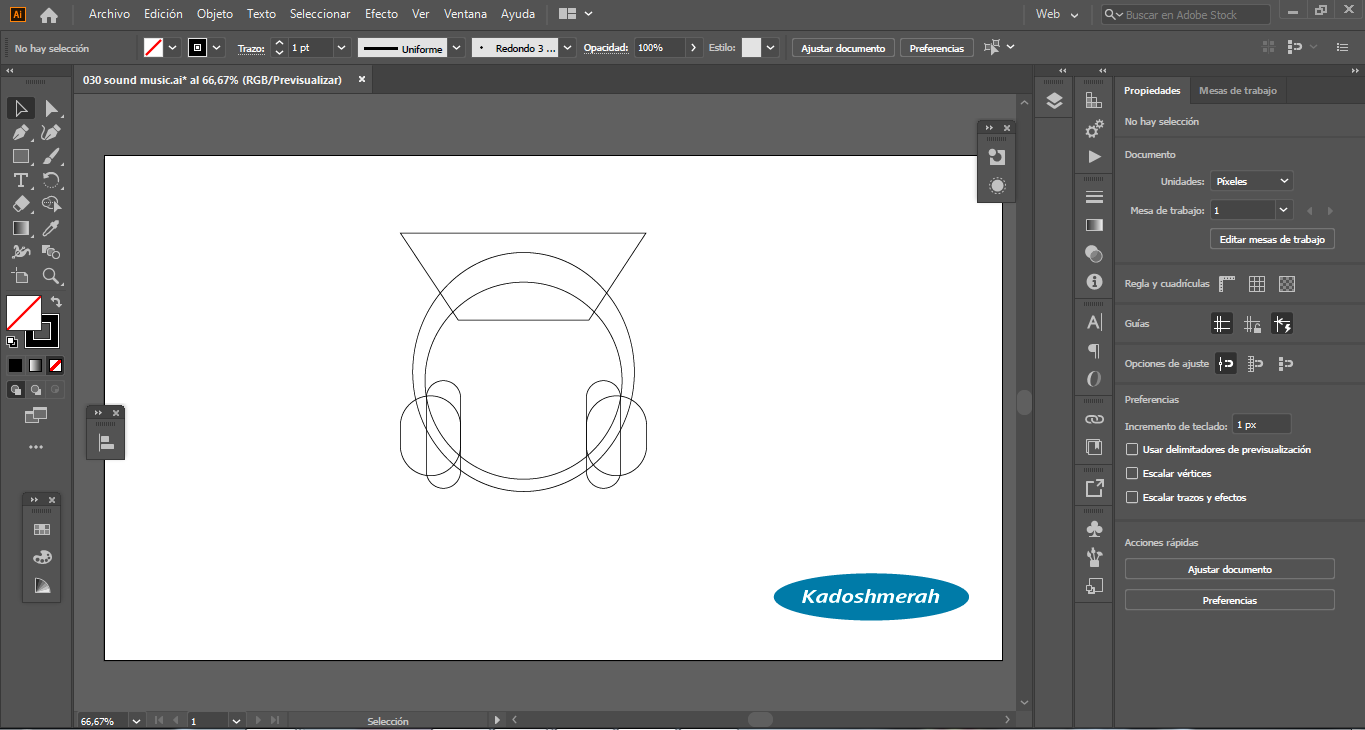Open the Align floating panel icon

(106, 441)
